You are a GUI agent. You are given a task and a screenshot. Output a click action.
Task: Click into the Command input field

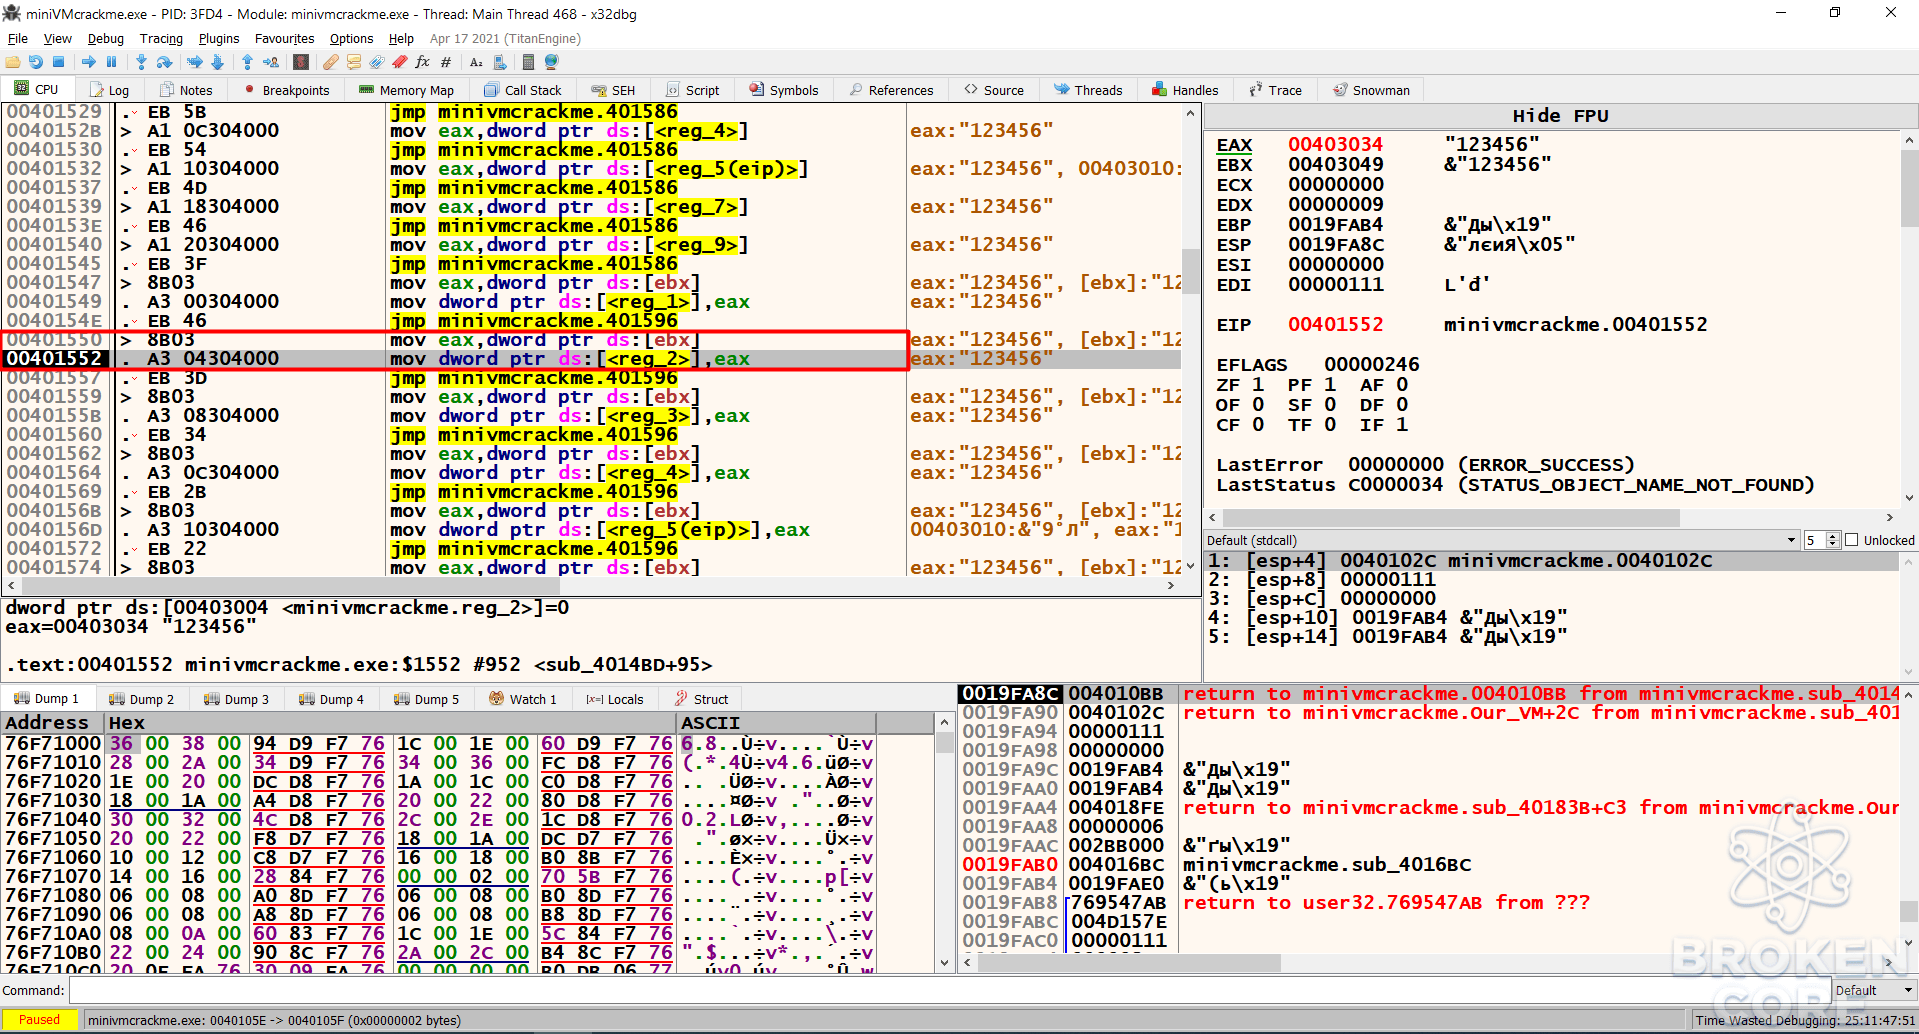pos(948,990)
